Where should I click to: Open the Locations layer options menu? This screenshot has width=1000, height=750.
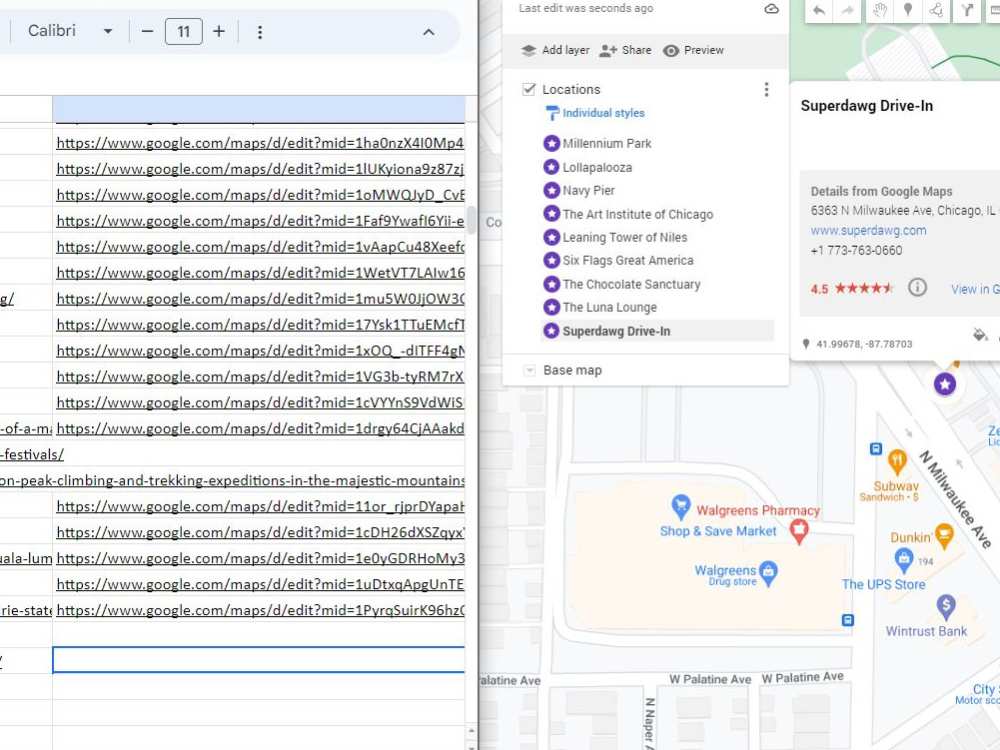pos(767,89)
